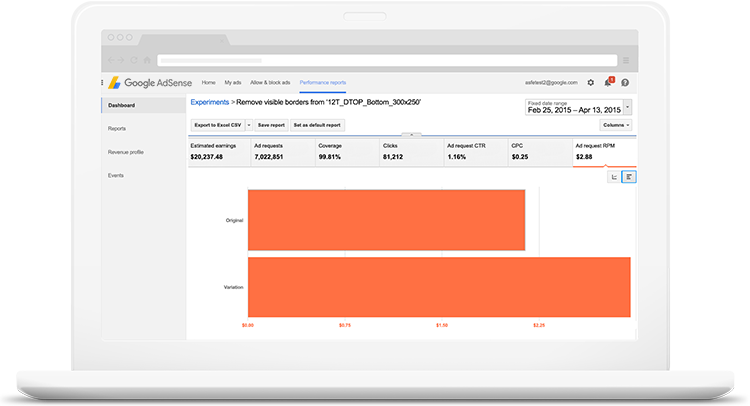
Task: Open the Home menu item
Action: (209, 82)
